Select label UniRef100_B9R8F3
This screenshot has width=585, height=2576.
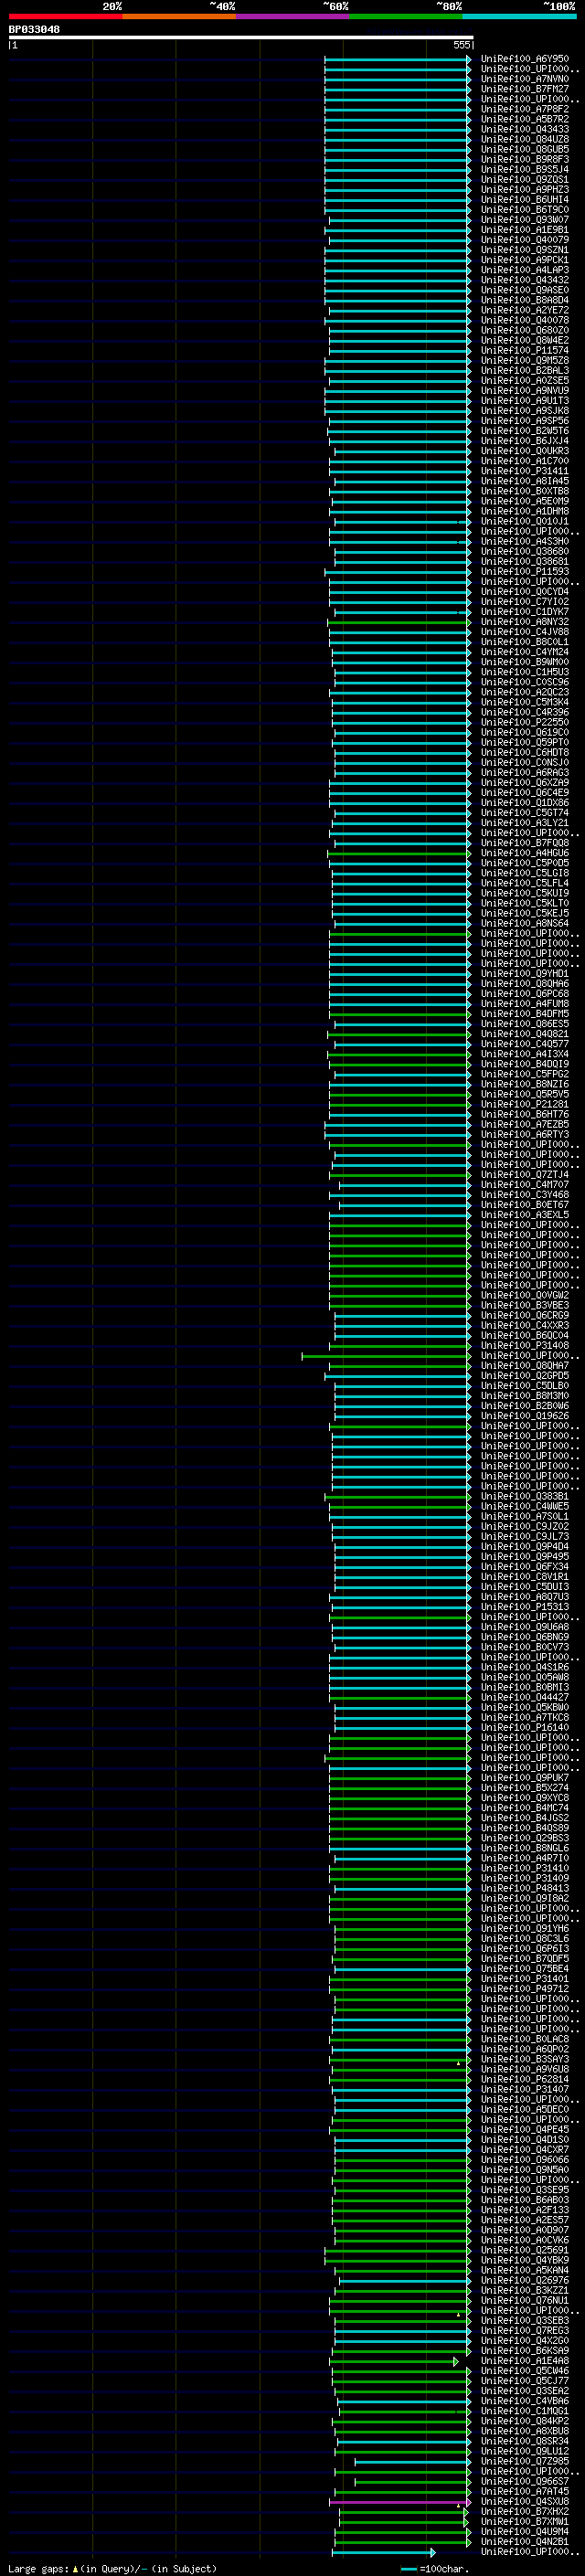tap(524, 159)
